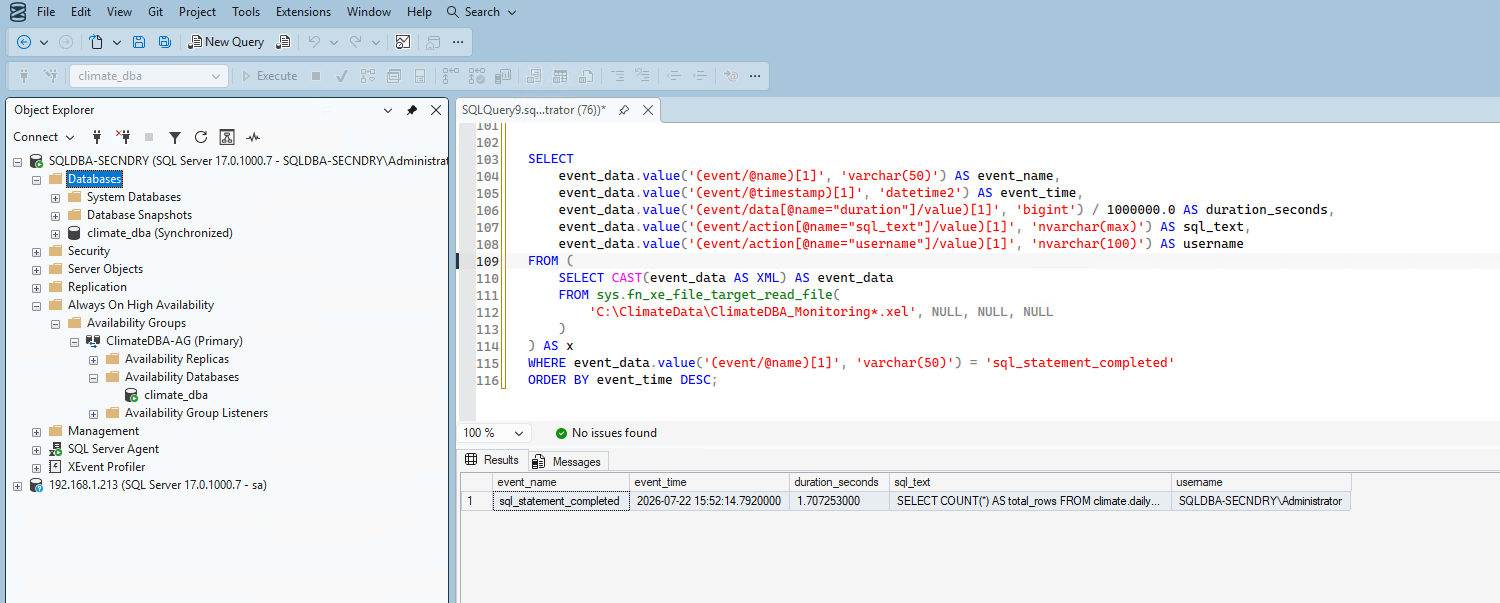Click the Connect plug icon in Object Explorer

point(97,137)
